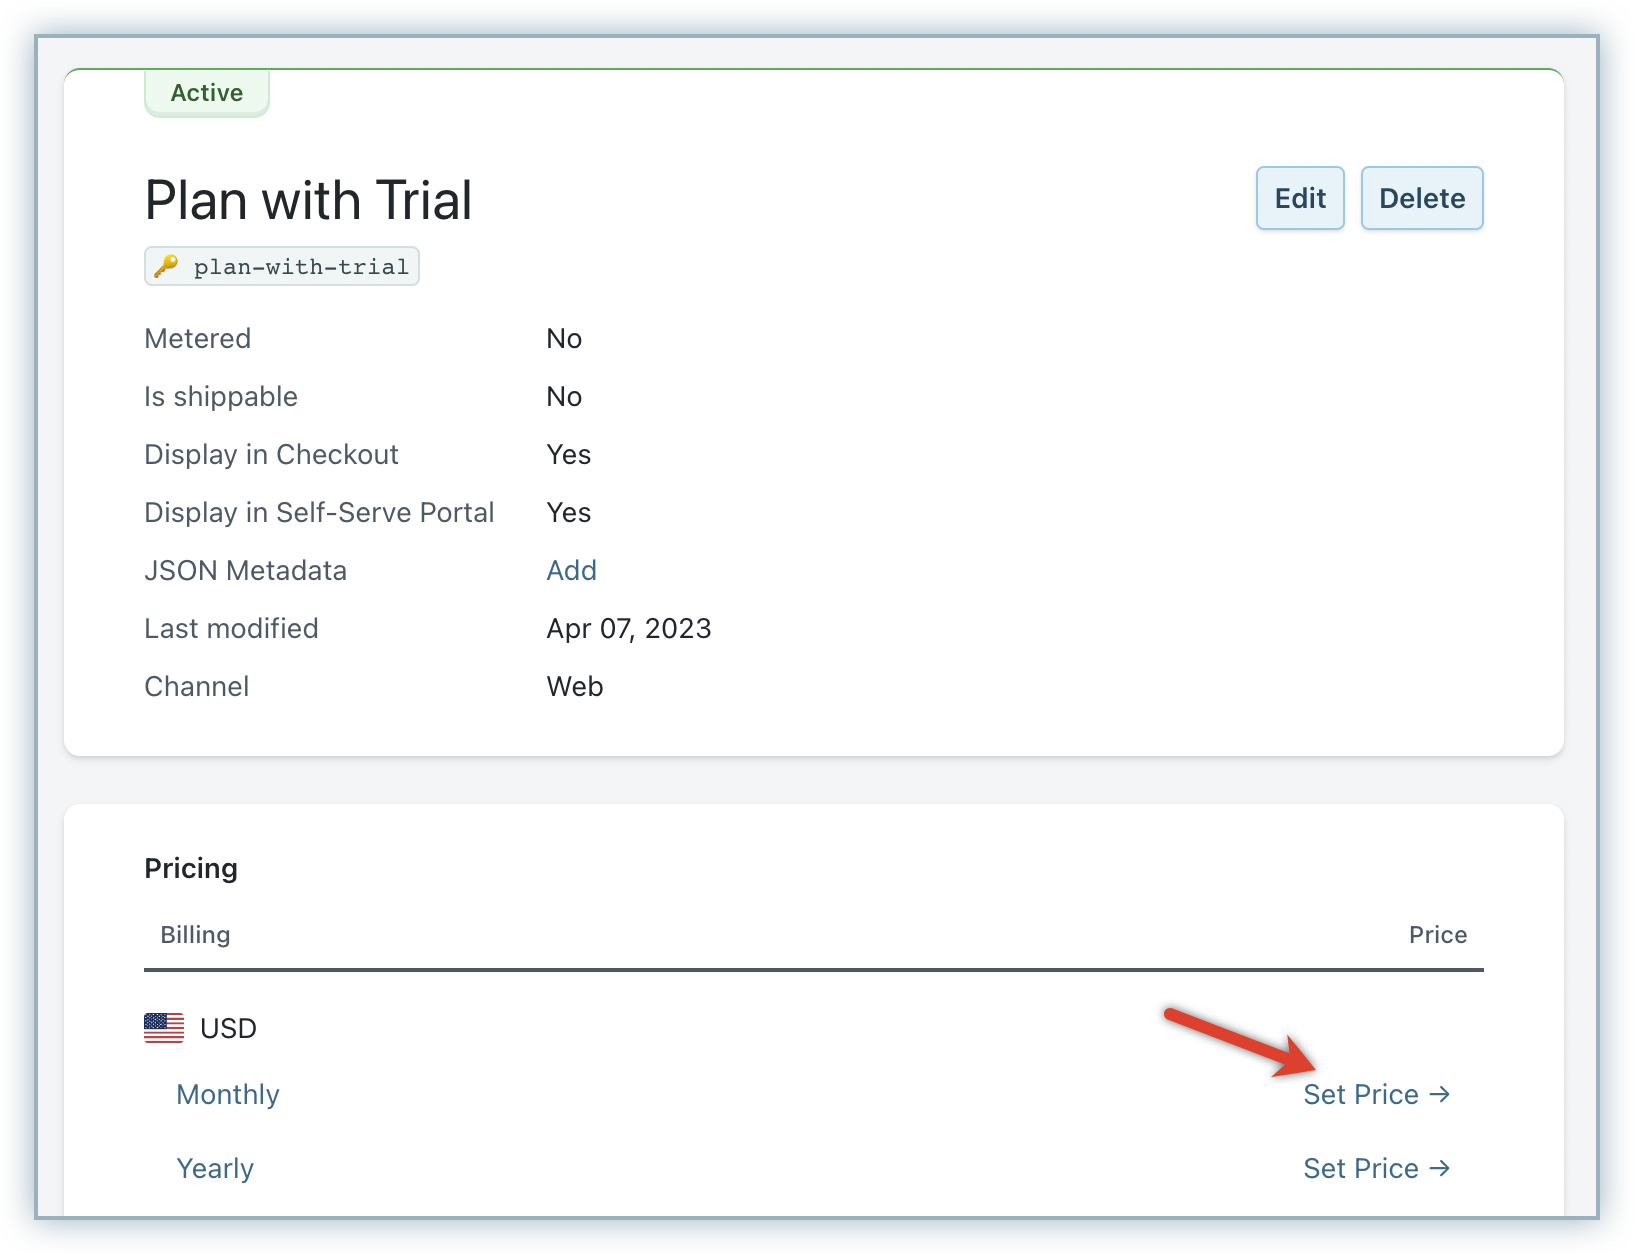Click the key icon beside plan-with-trial
The image size is (1634, 1254).
click(x=166, y=266)
